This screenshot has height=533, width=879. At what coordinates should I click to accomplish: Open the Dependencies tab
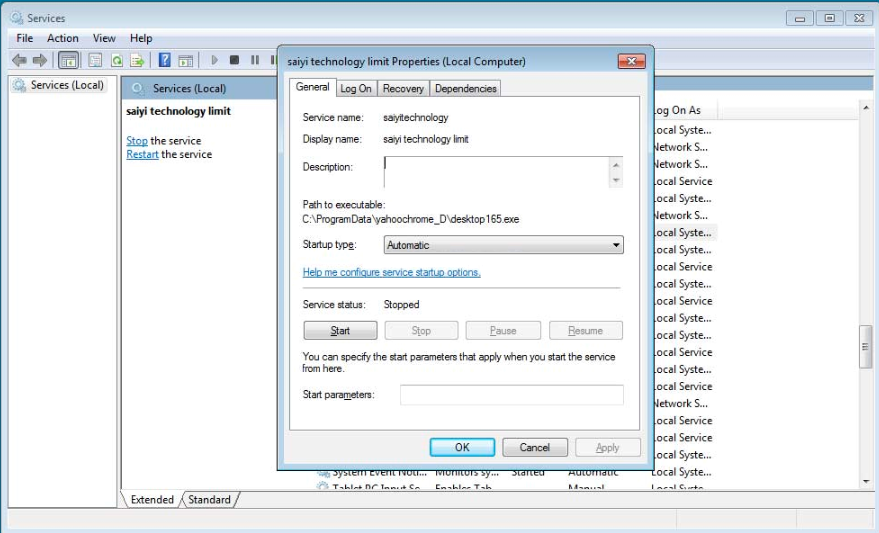tap(465, 88)
